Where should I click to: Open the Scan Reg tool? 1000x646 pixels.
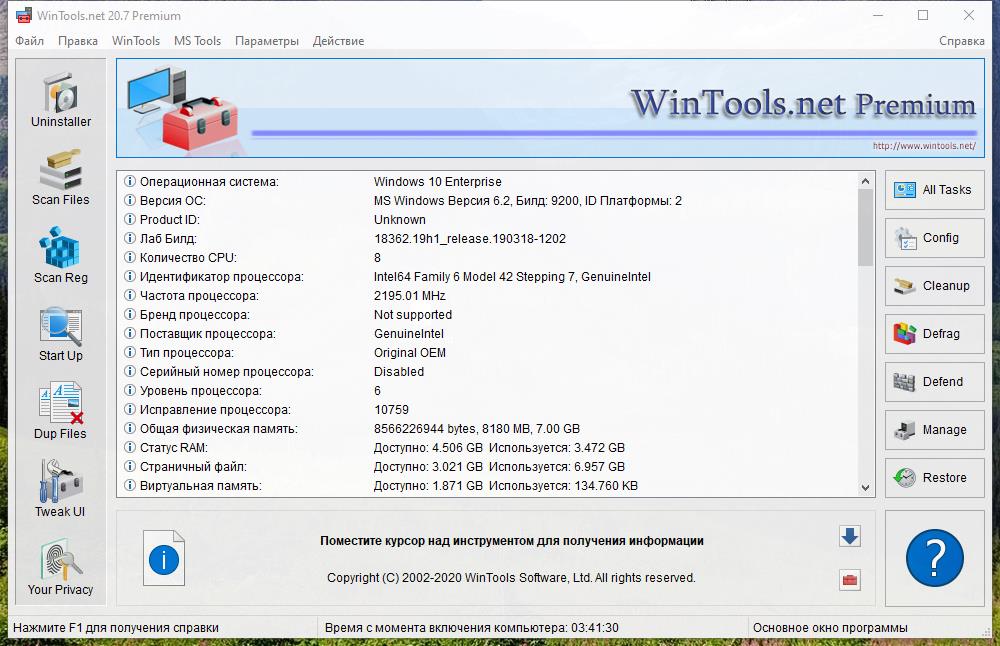(61, 256)
